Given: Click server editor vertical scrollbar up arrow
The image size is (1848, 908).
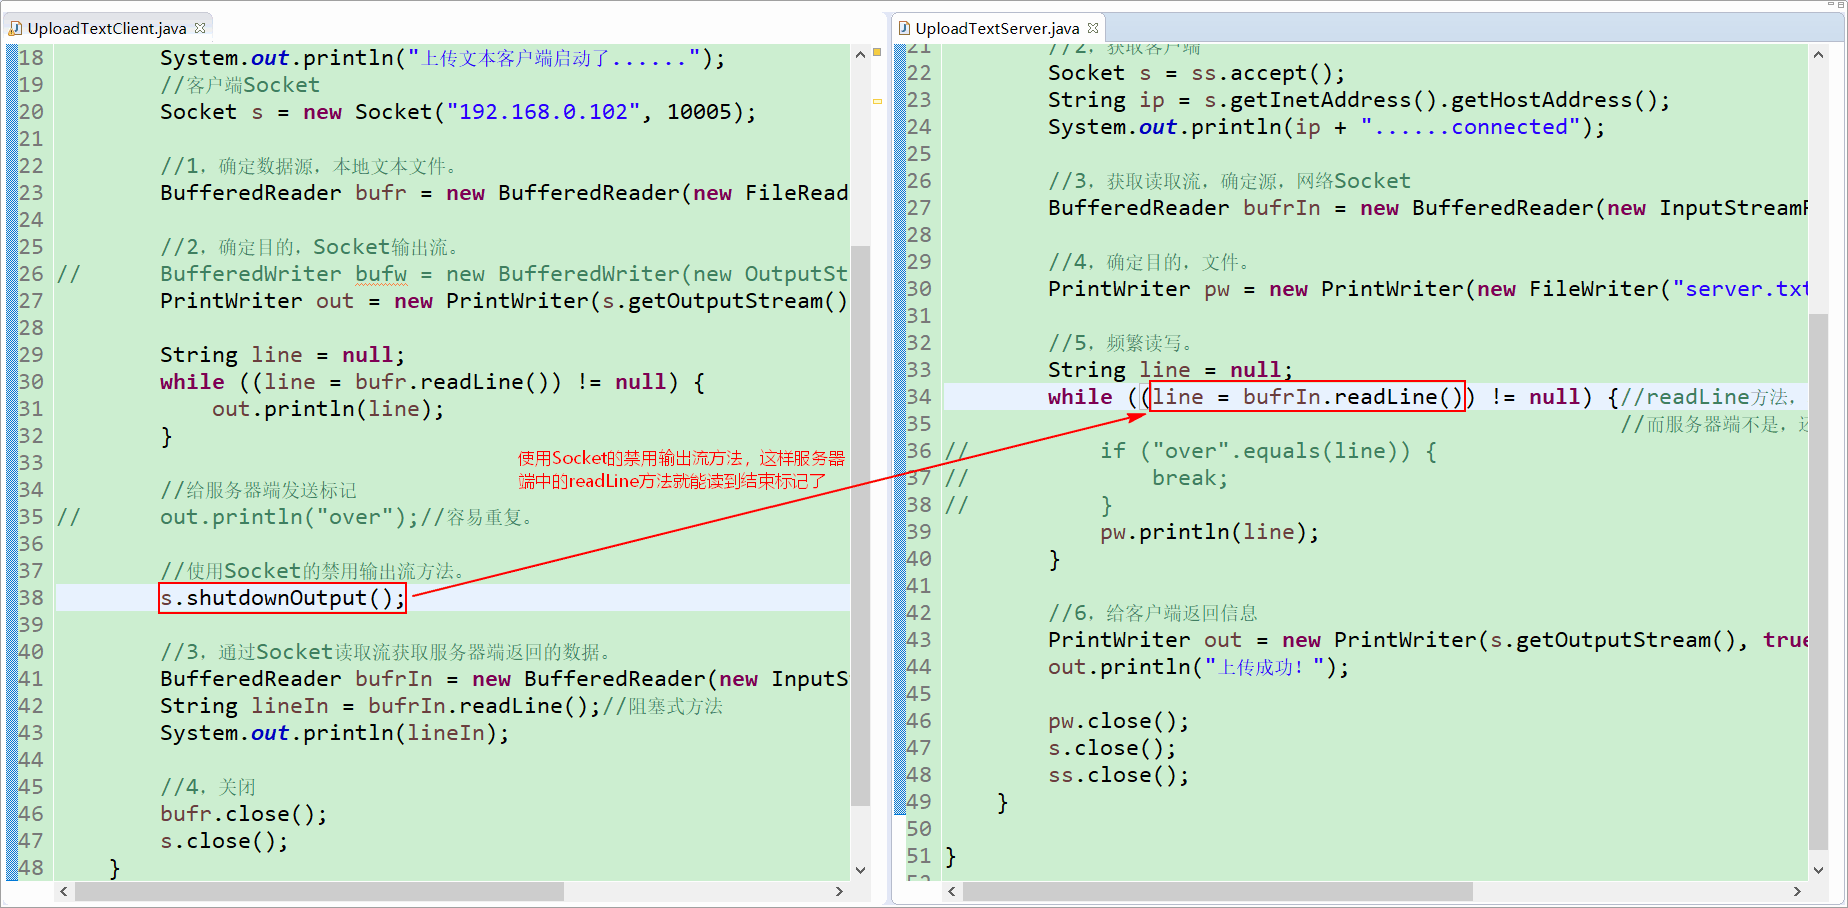Looking at the screenshot, I should (x=1818, y=55).
